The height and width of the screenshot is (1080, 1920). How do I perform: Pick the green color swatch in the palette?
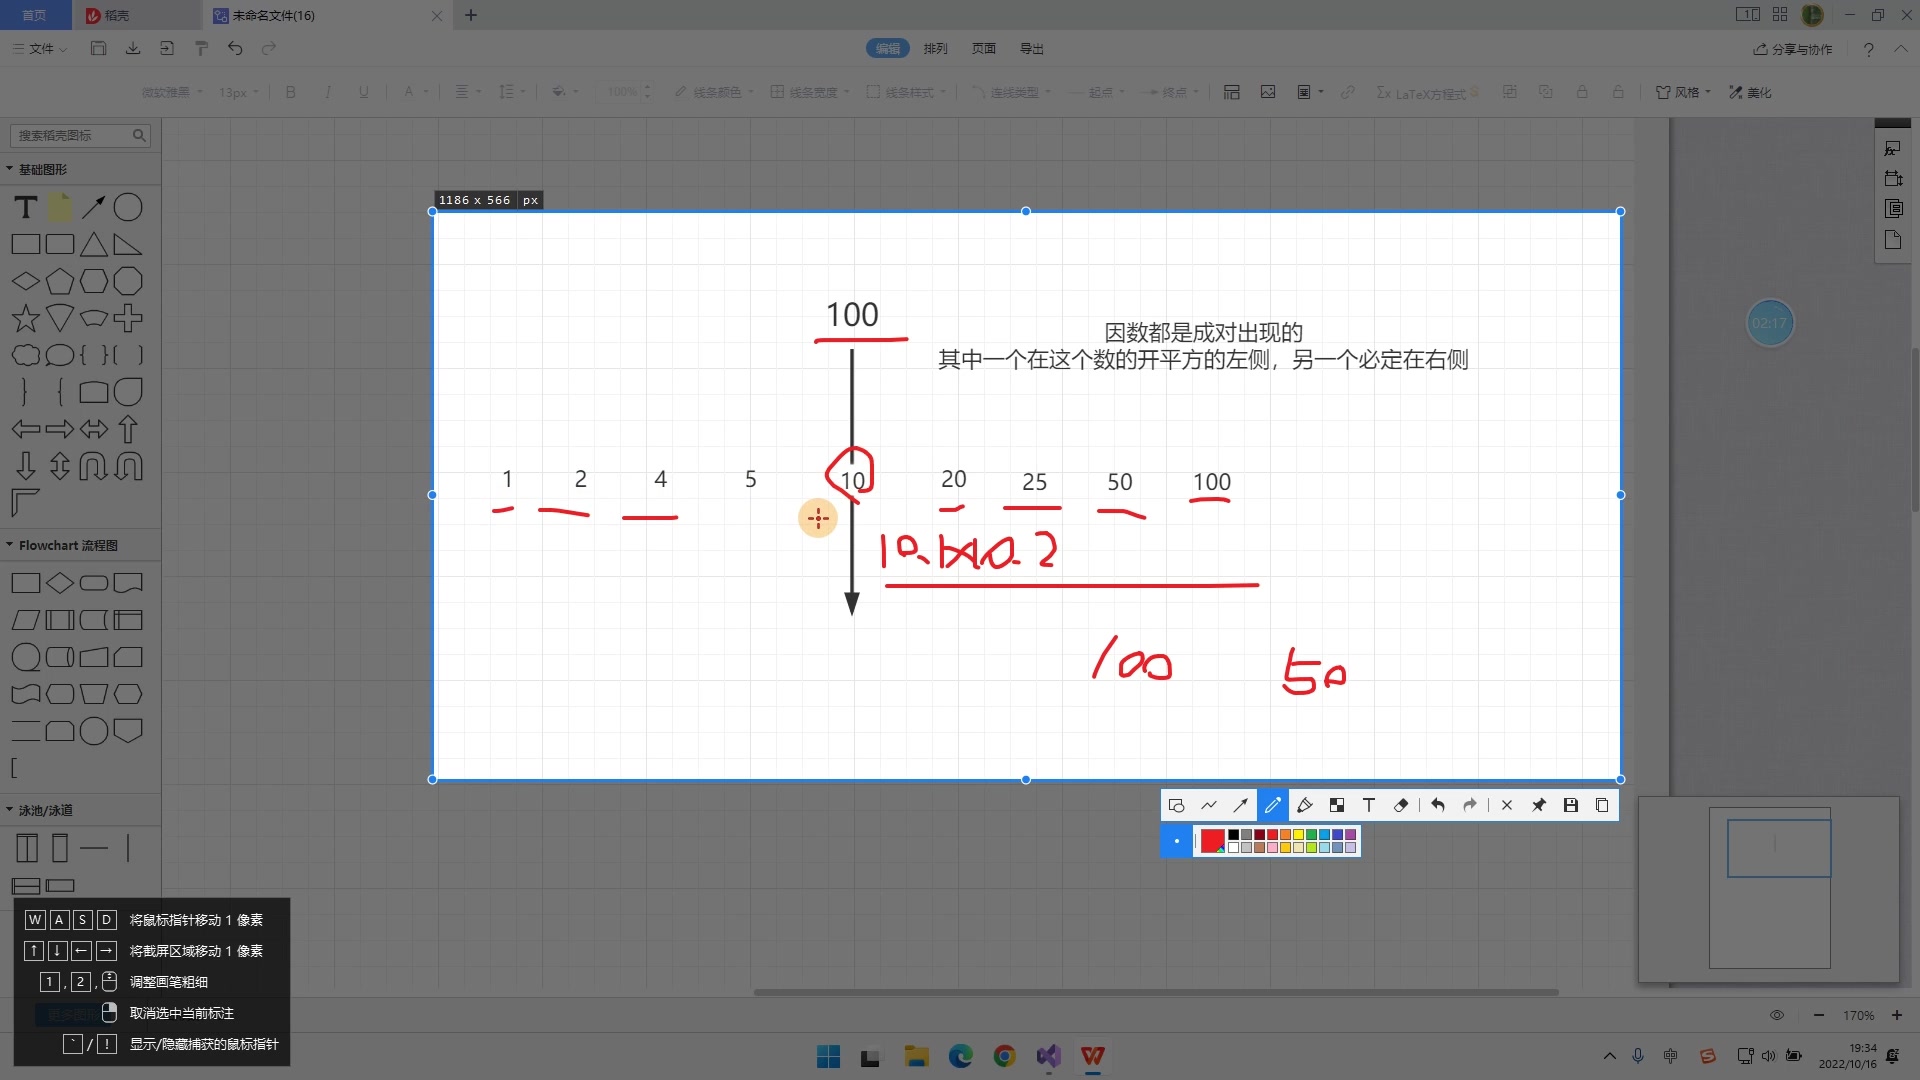(x=1310, y=834)
